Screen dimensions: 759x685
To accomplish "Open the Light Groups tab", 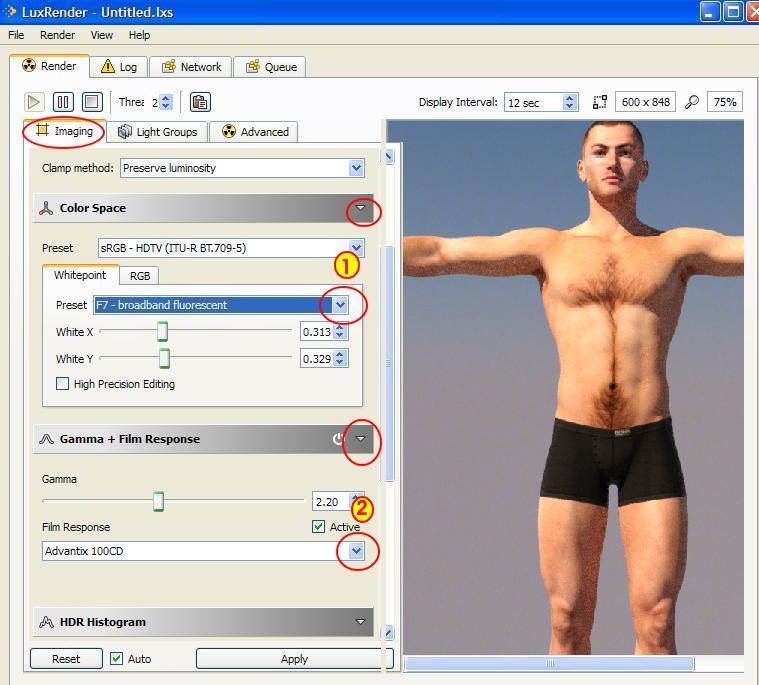I will point(157,132).
